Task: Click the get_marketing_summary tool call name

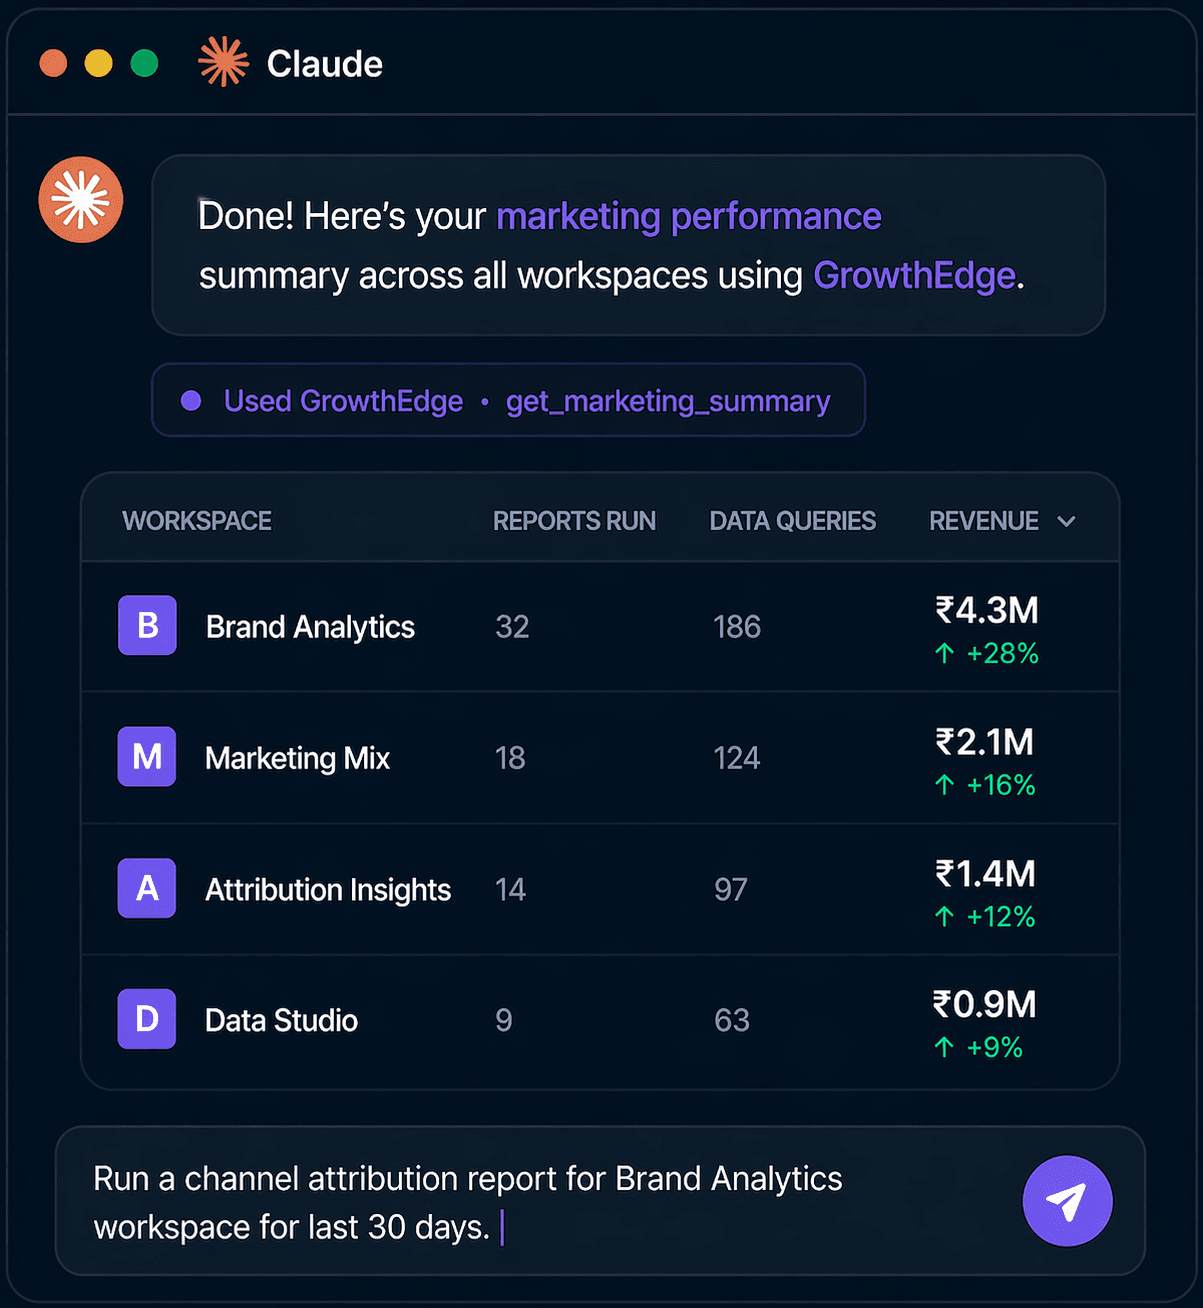Action: coord(668,401)
